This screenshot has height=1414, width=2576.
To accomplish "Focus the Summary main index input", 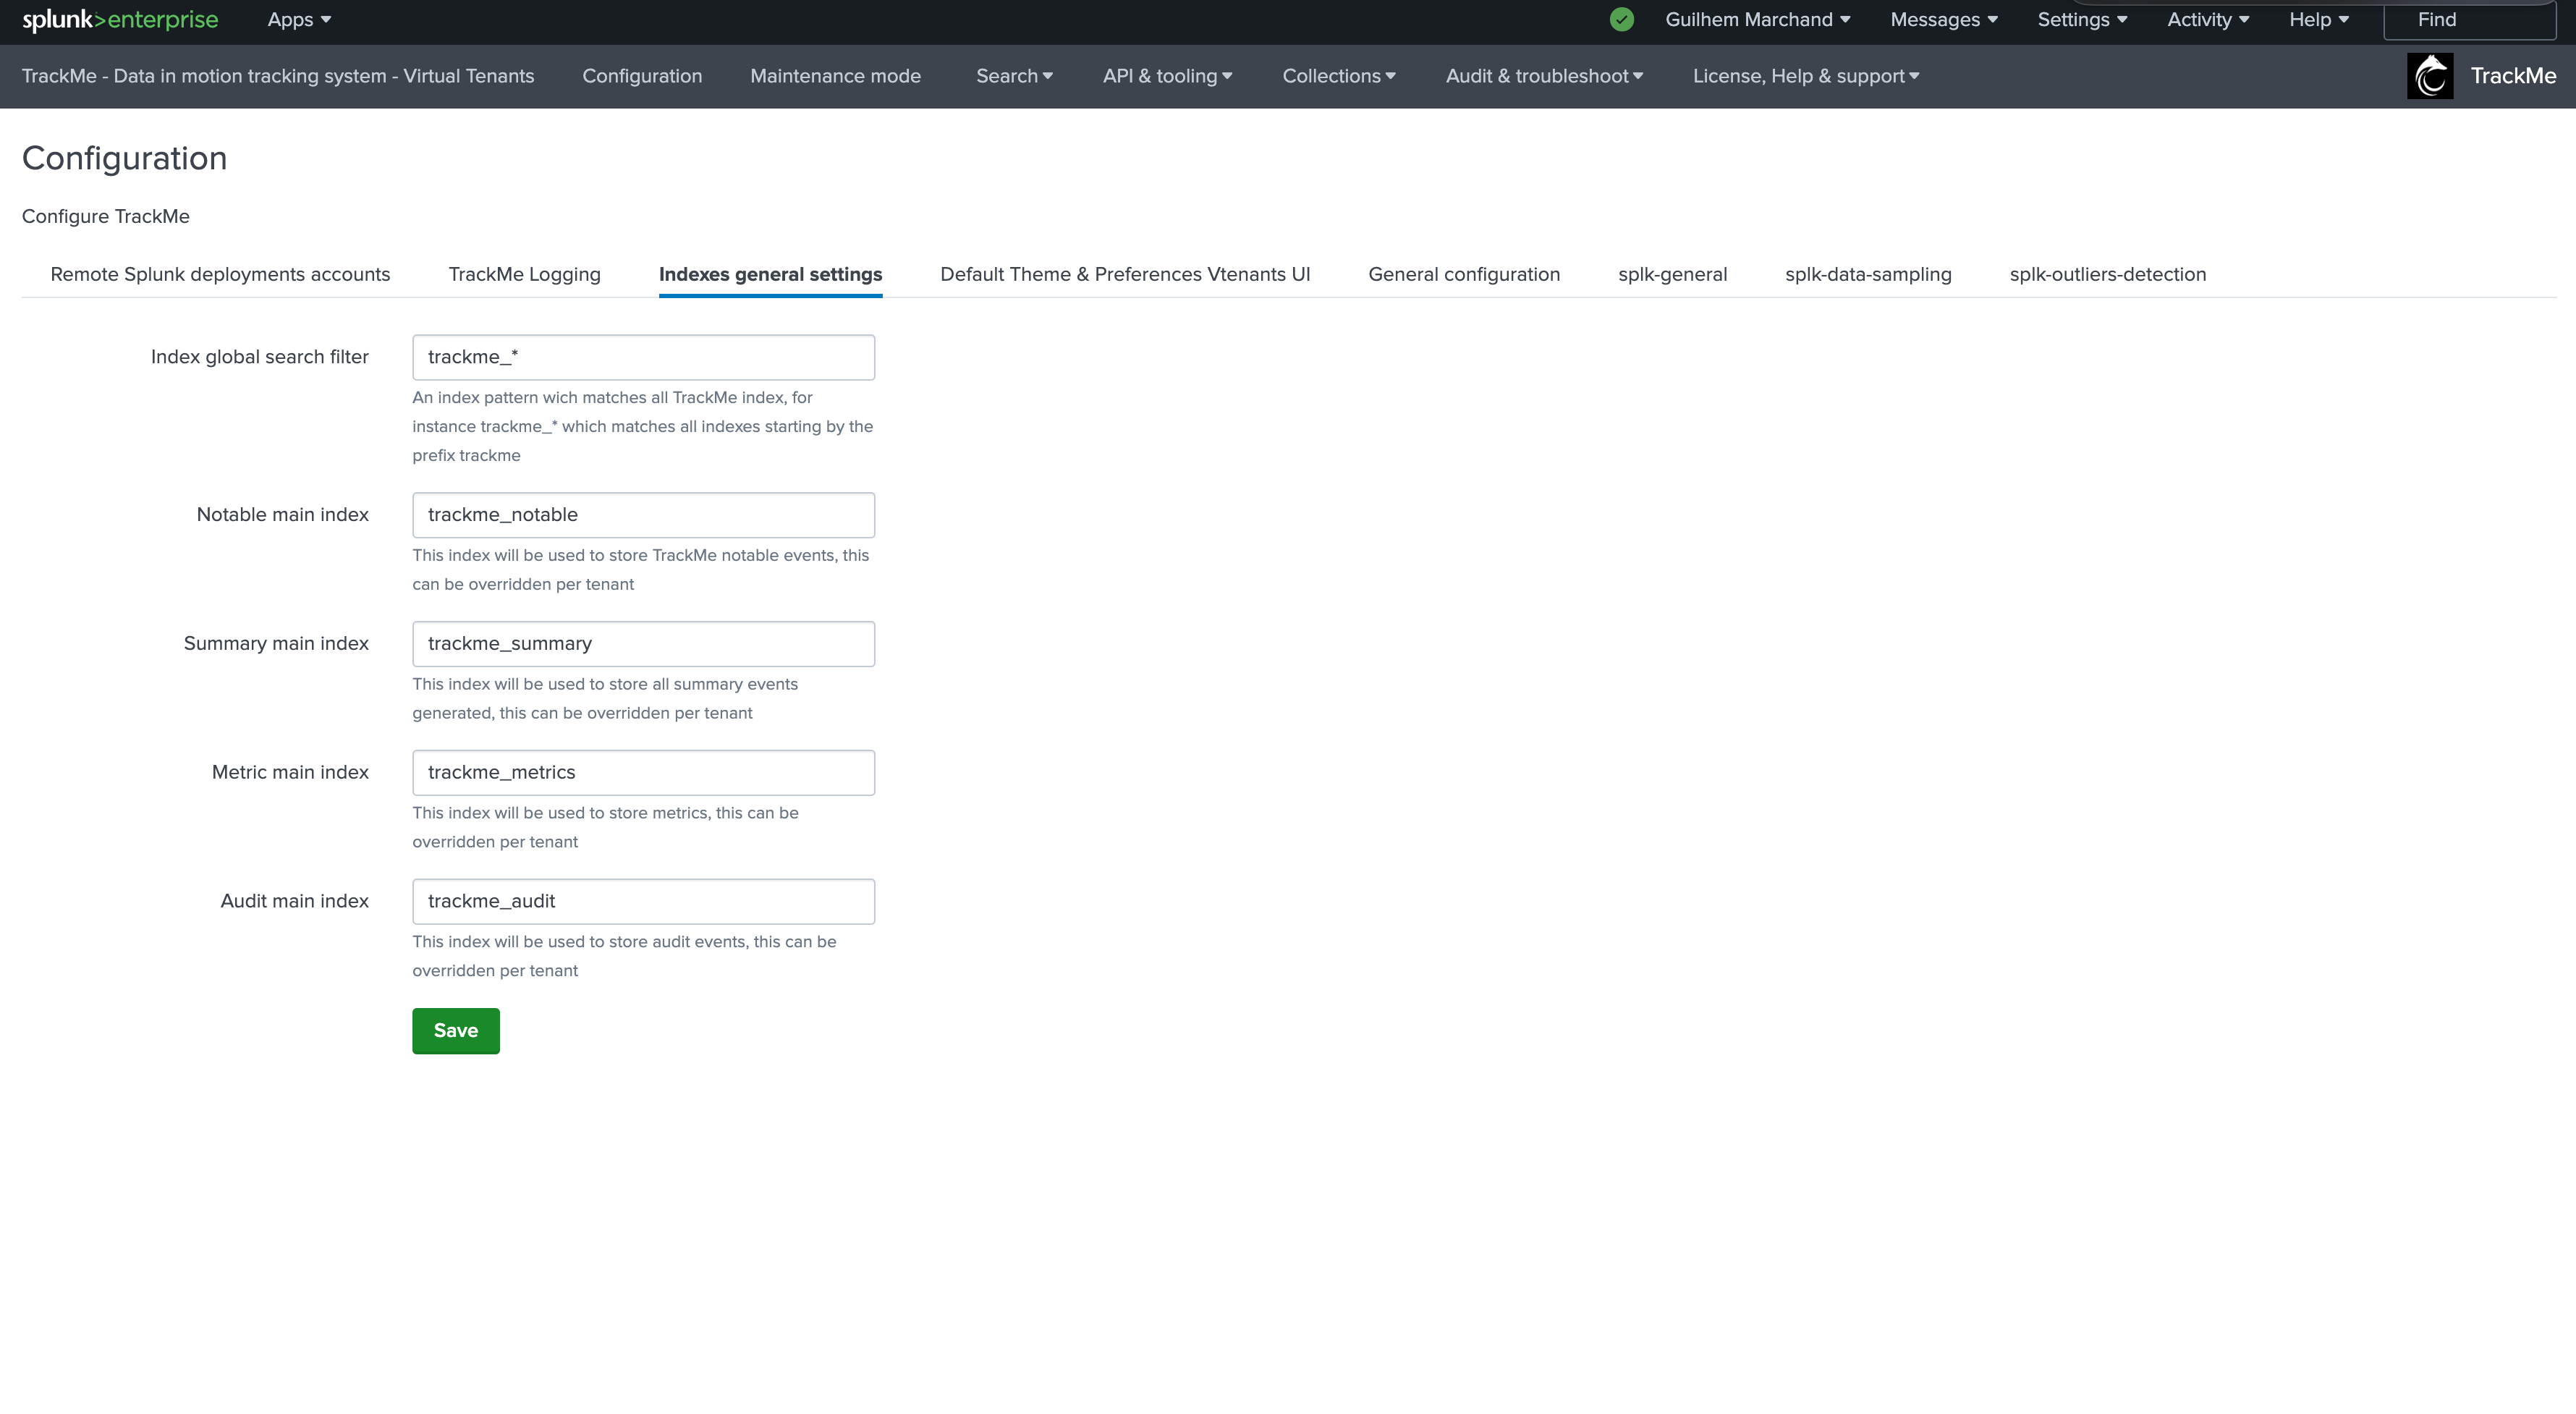I will (643, 644).
